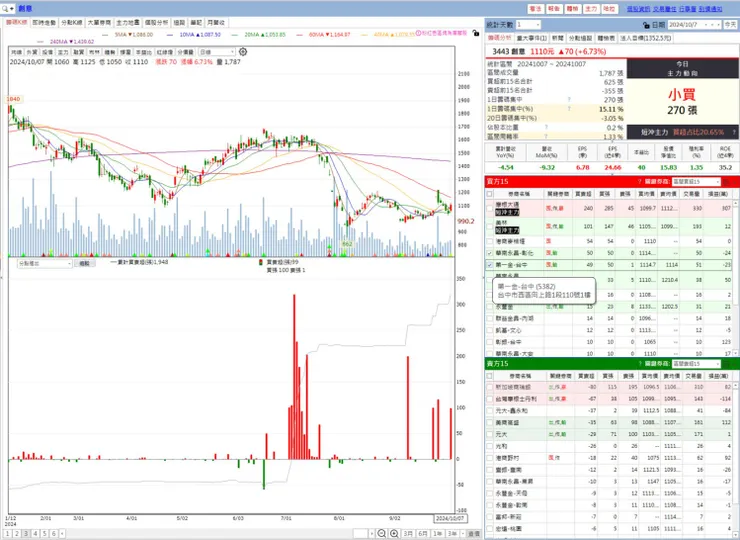Sort 賣方15 table by 交易量 column header
This screenshot has height=540, width=740.
[692, 376]
